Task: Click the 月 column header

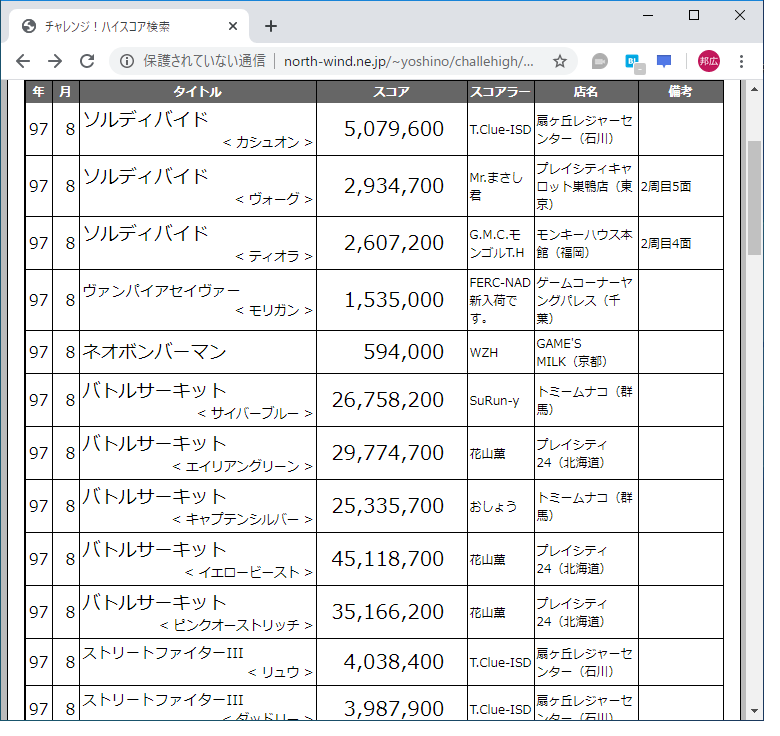Action: (x=66, y=92)
